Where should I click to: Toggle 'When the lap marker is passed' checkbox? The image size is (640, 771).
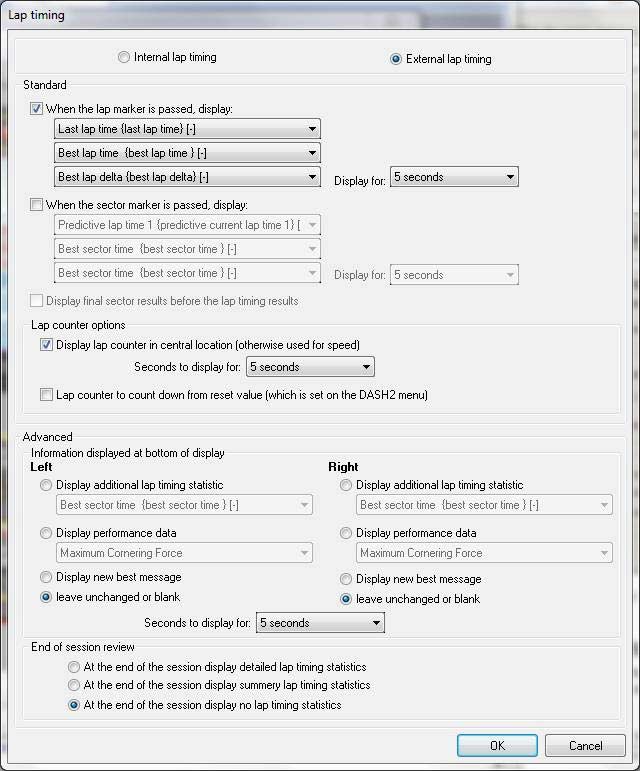(x=37, y=109)
